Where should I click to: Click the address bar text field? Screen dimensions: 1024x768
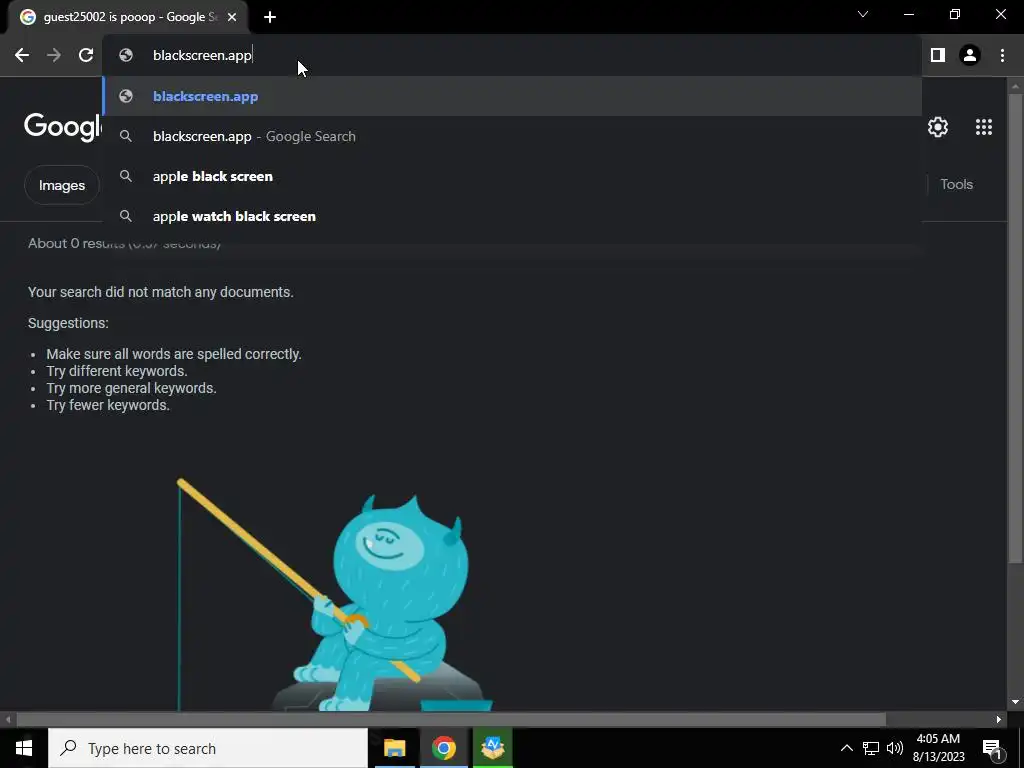tap(512, 56)
